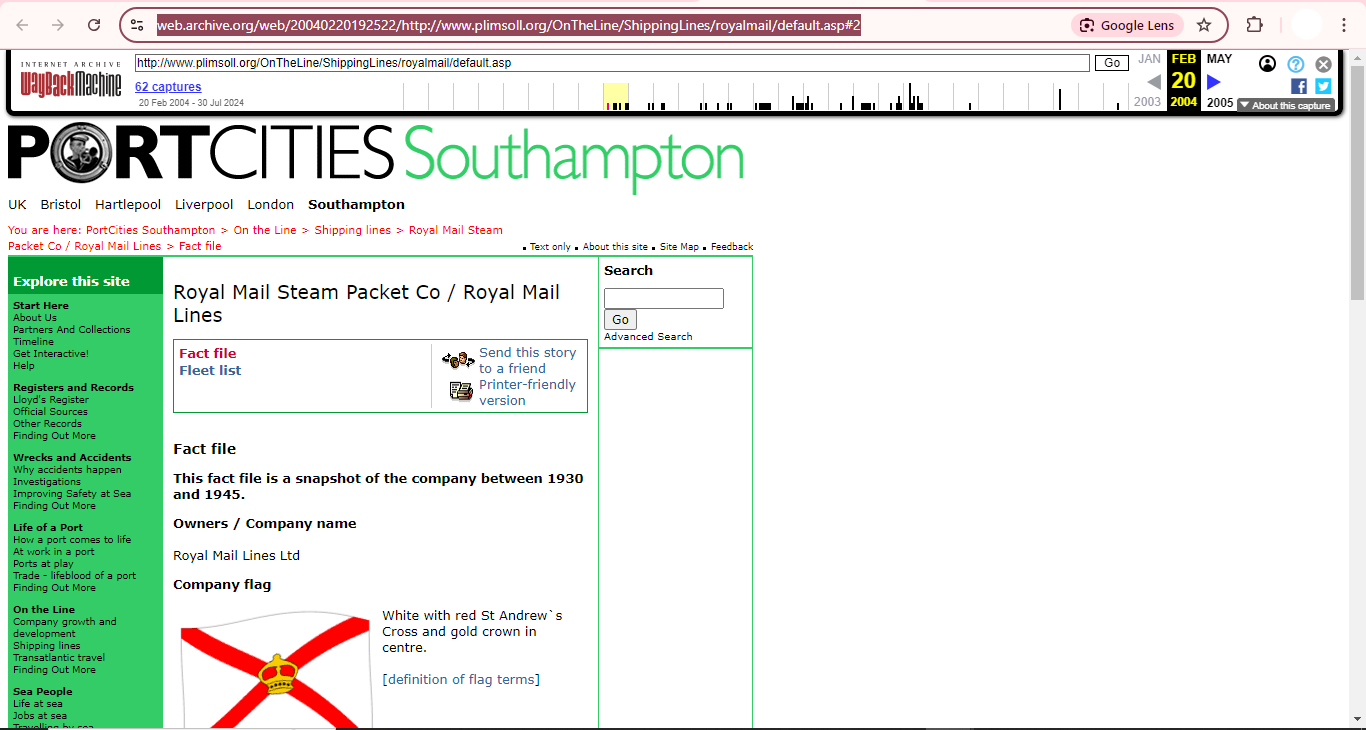Open Partners And Collections sidebar link

pos(72,330)
